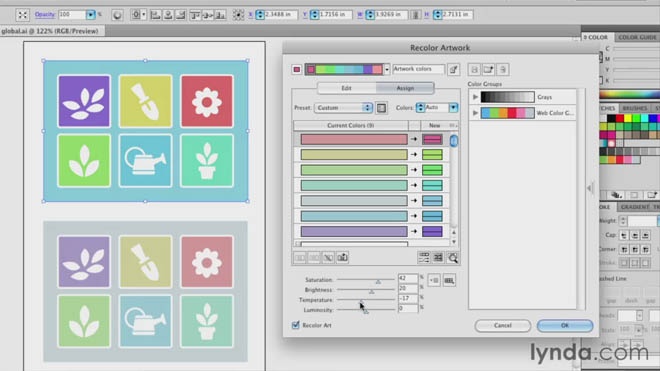Expand the Grays color group
Viewport: 660px width, 371px height.
coord(475,97)
